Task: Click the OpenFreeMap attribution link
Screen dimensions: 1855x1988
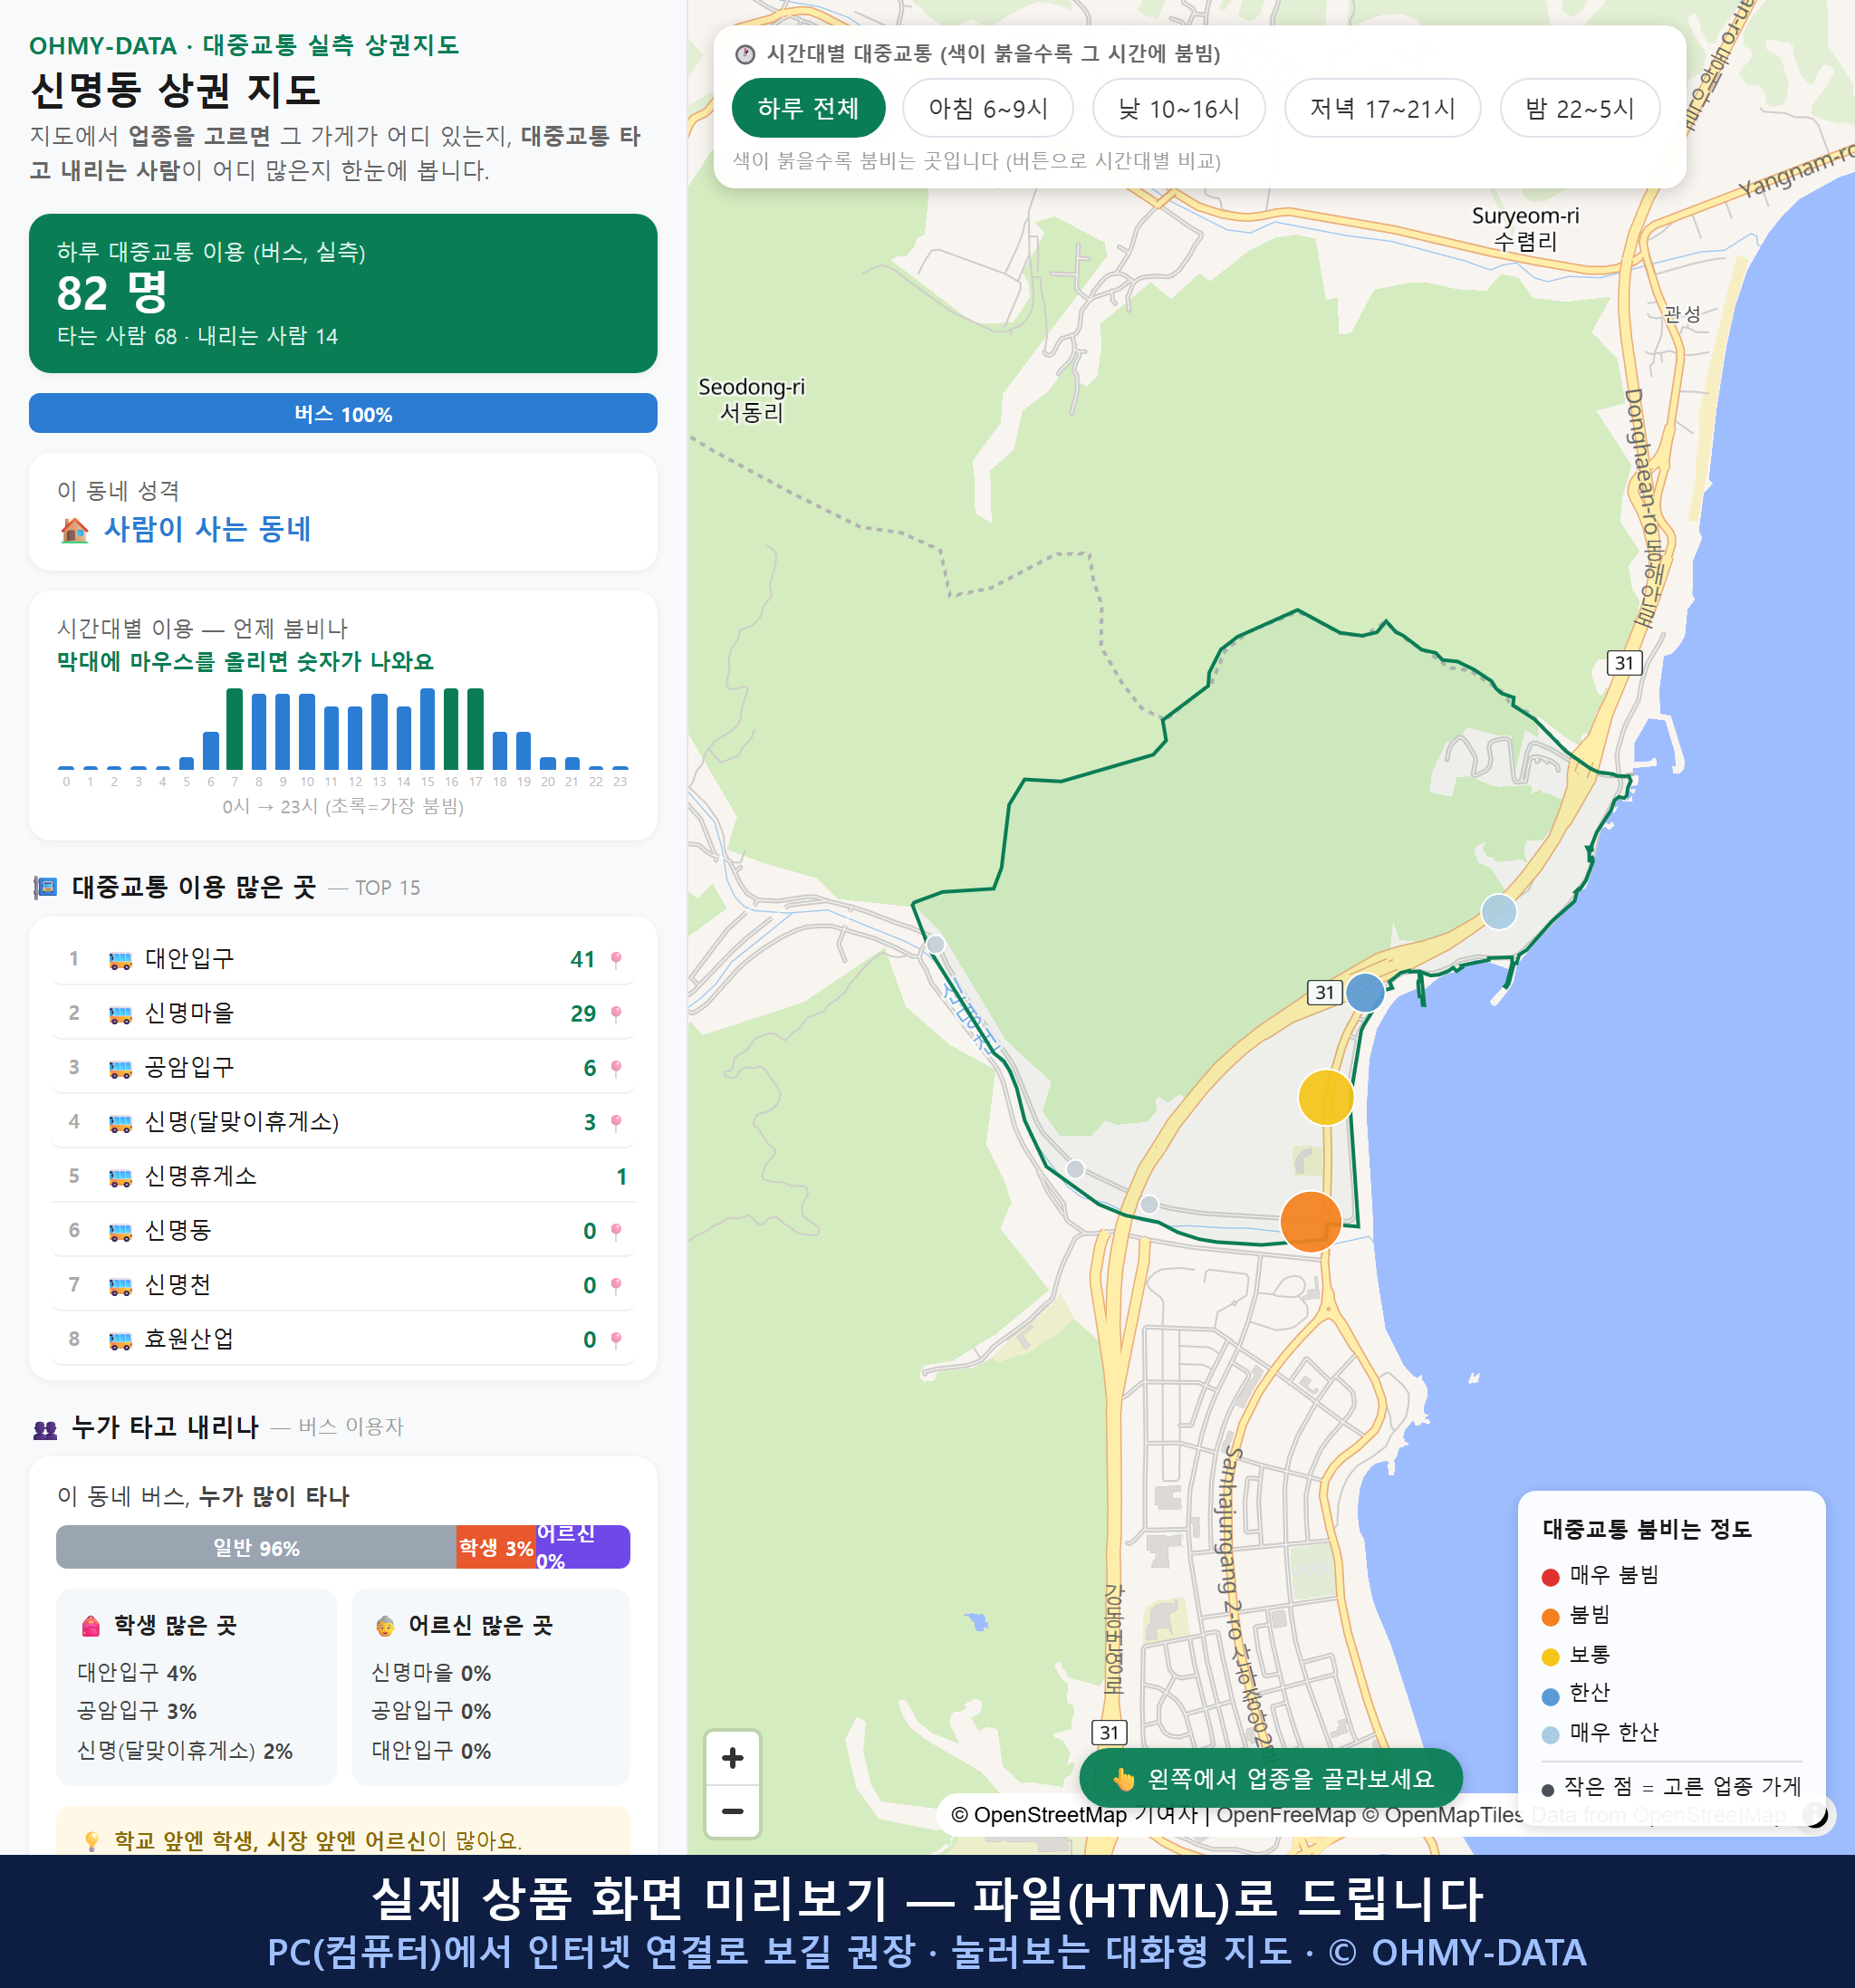Action: 1287,1814
